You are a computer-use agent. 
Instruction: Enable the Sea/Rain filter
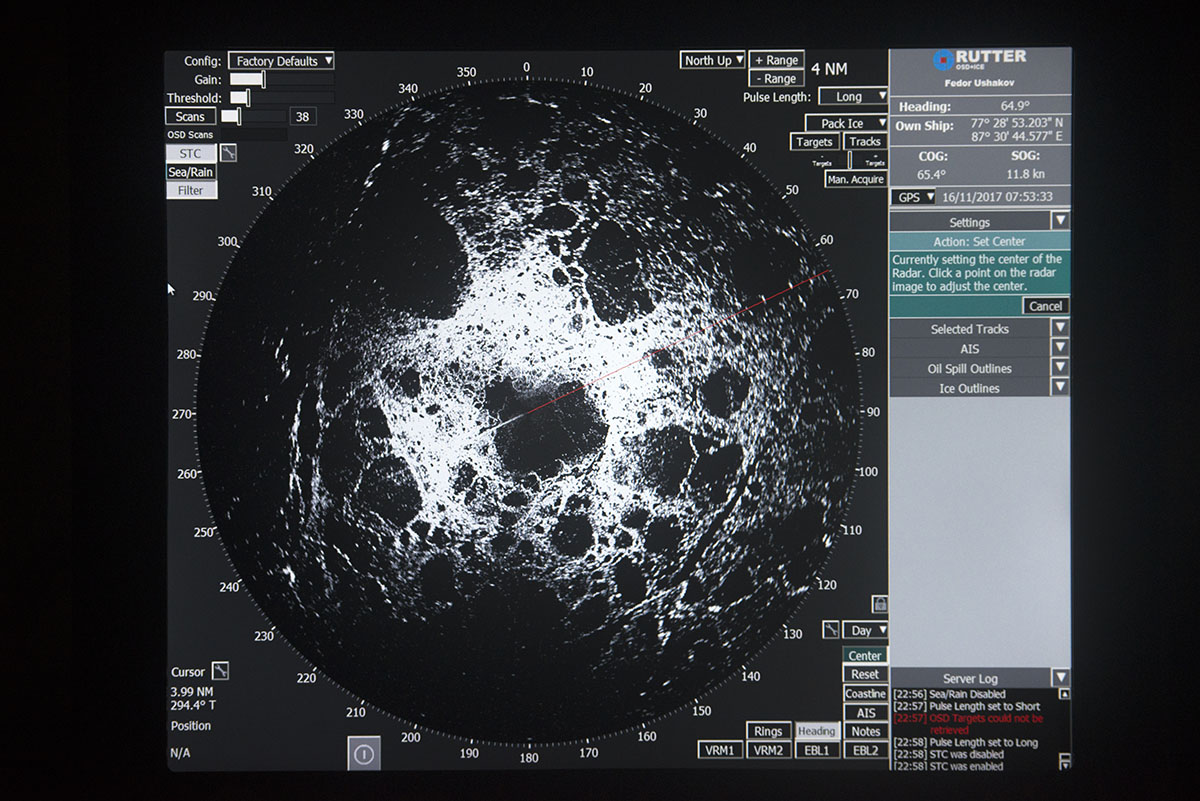tap(190, 172)
